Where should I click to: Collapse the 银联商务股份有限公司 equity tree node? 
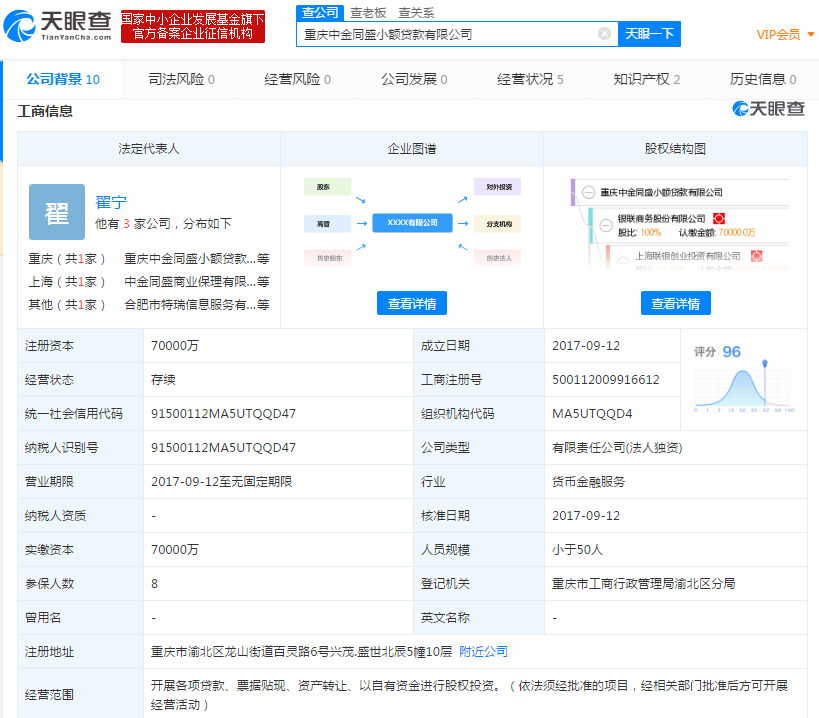point(606,225)
